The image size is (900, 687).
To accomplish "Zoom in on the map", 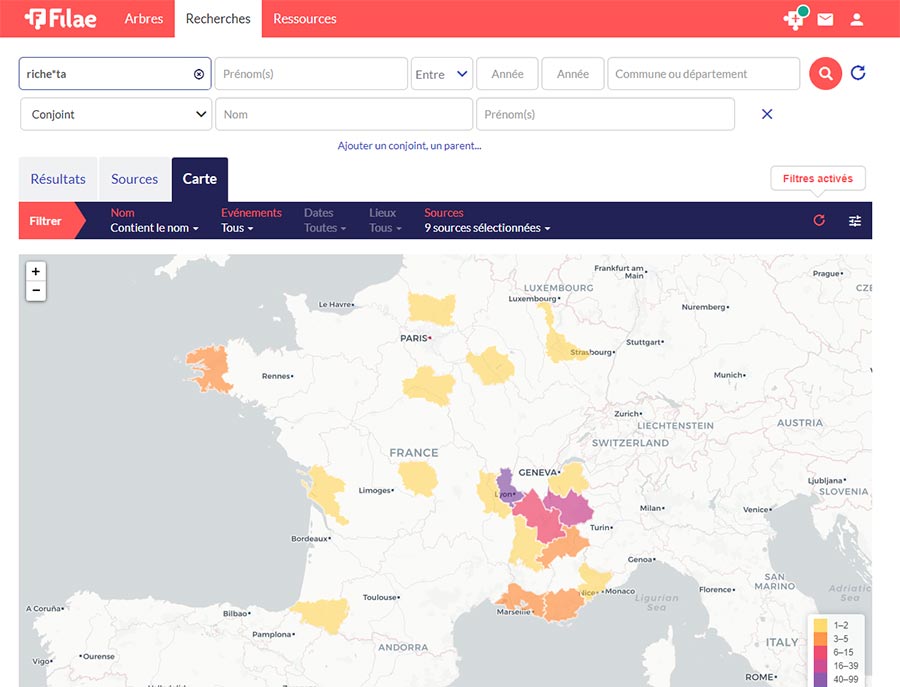I will (x=36, y=271).
